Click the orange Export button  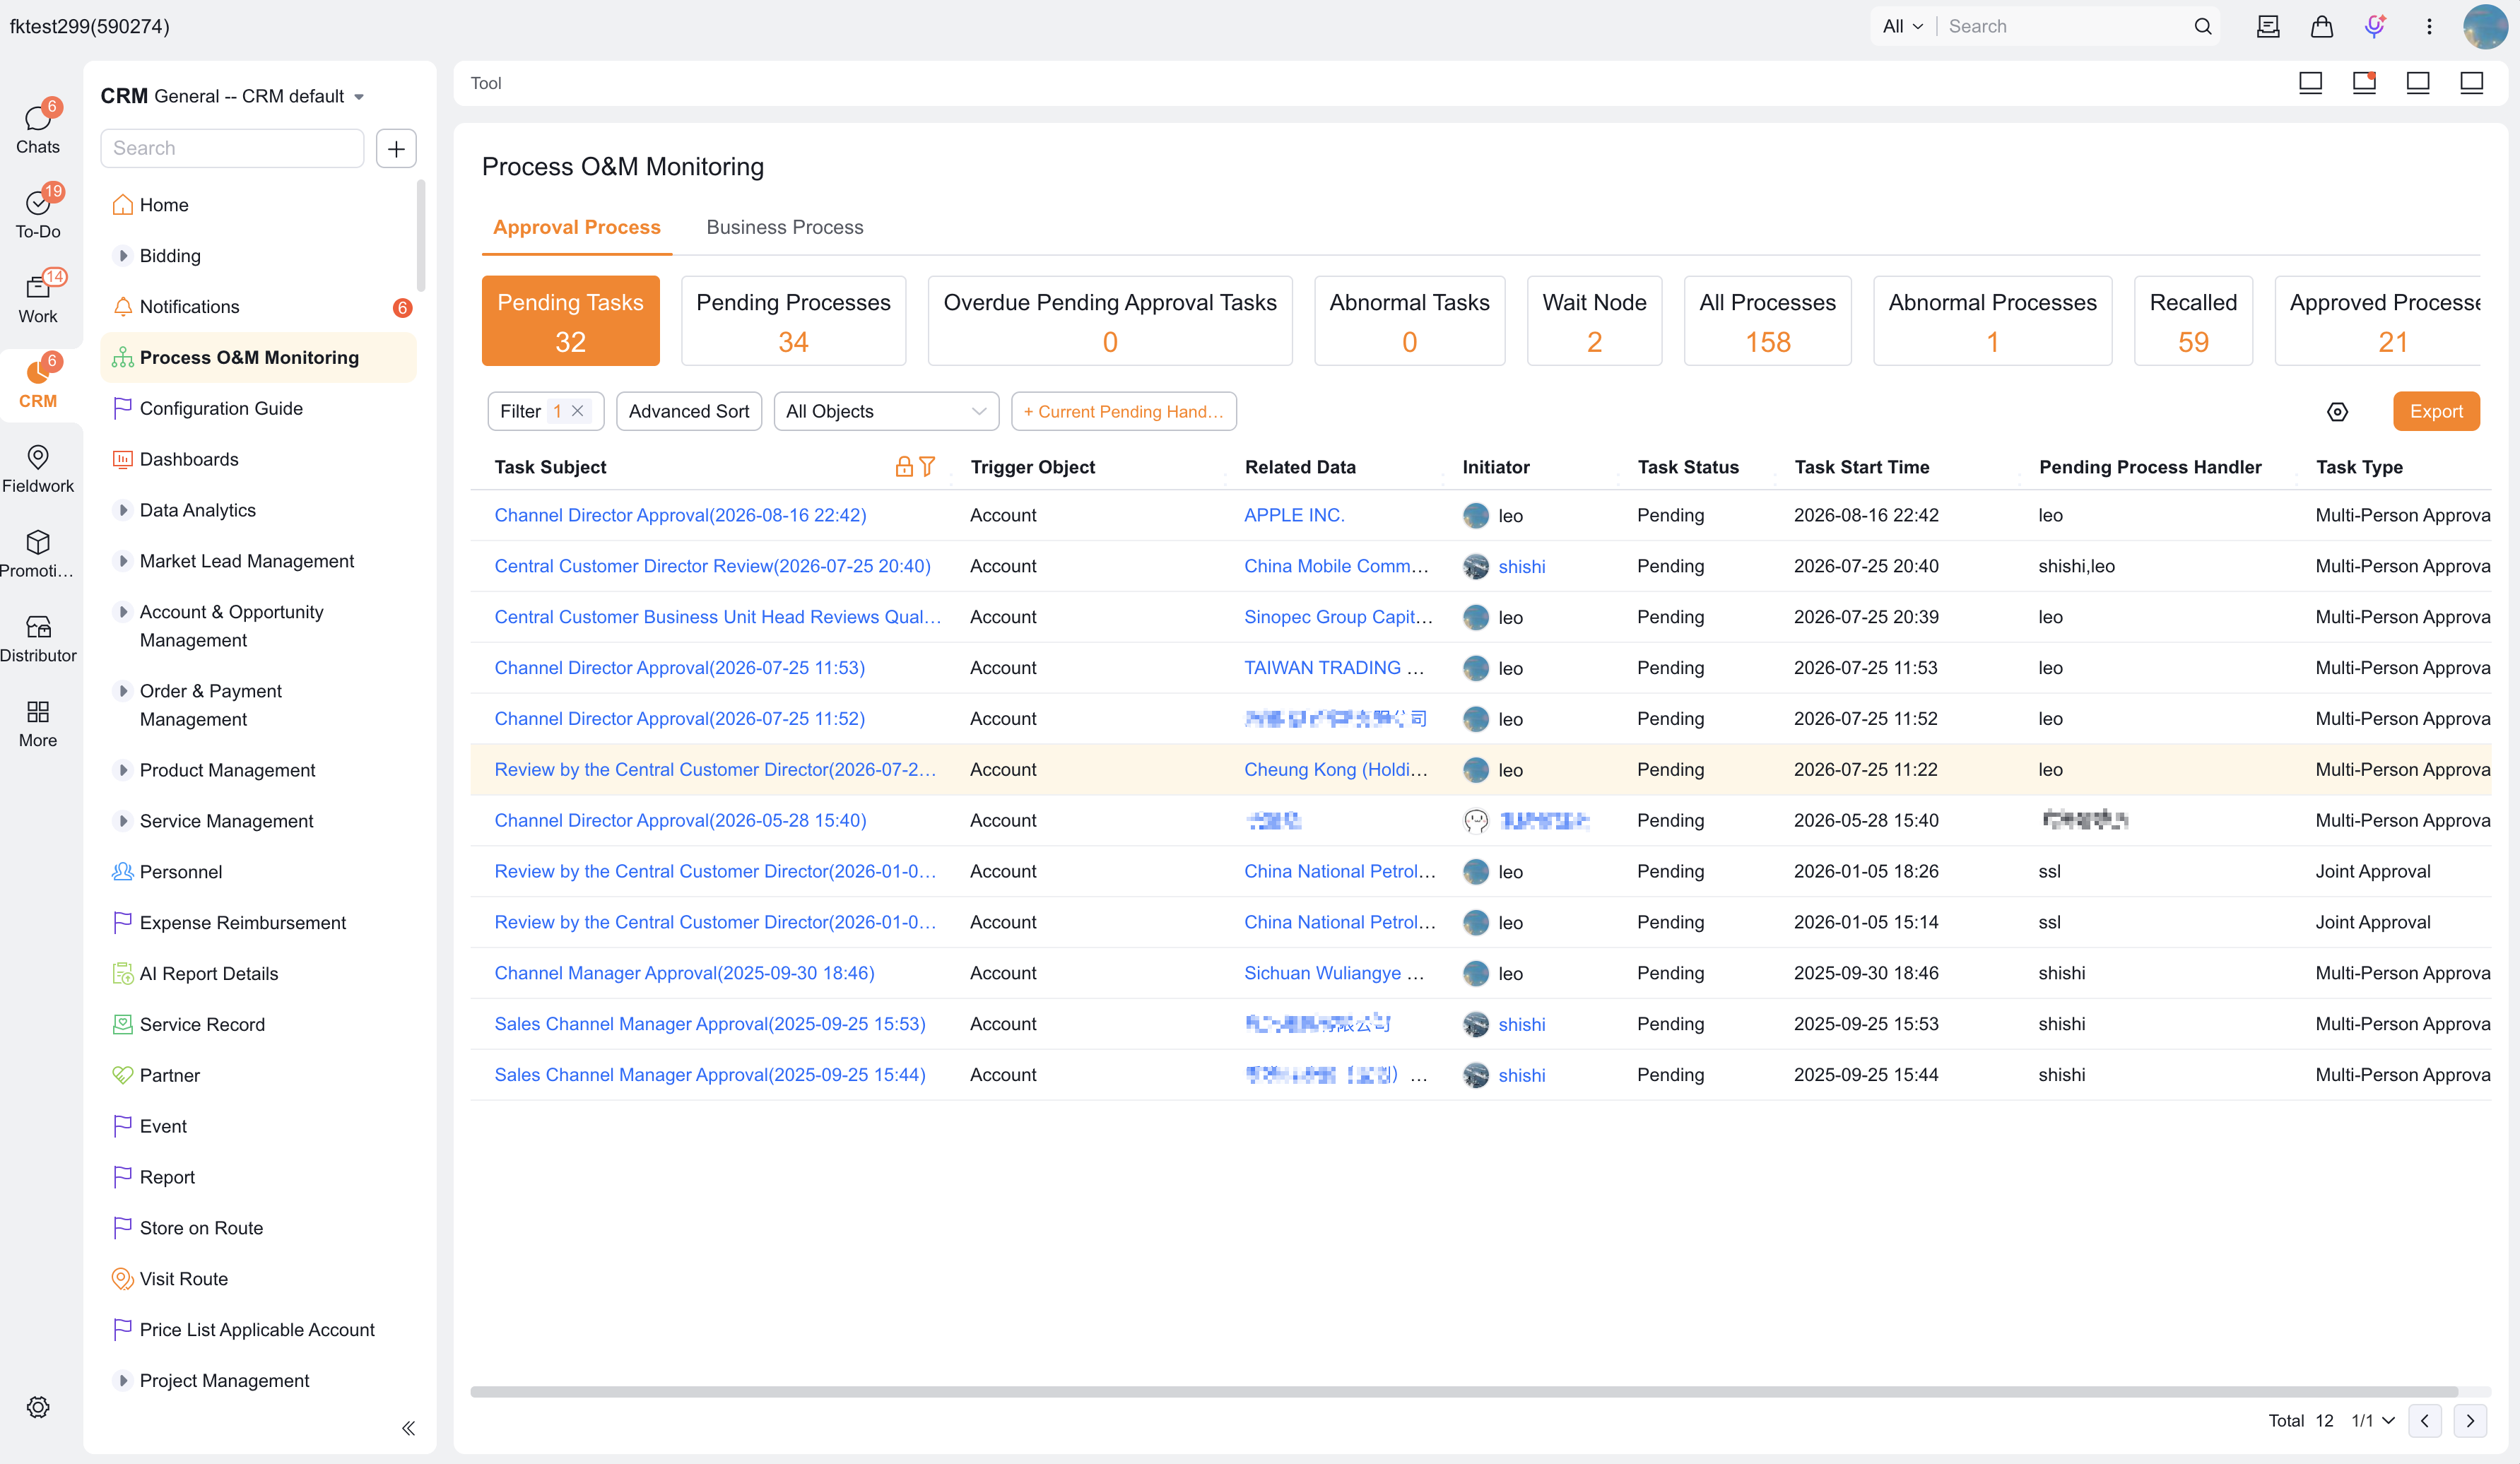click(x=2436, y=411)
